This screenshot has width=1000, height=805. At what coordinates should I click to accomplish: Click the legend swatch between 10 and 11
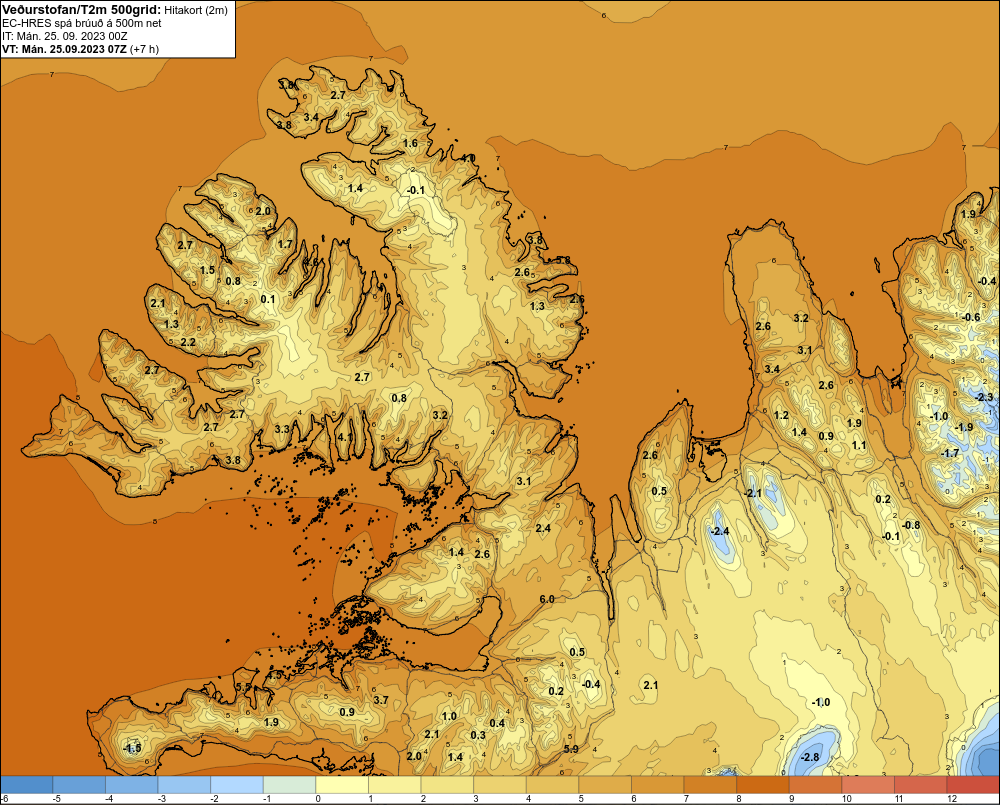click(x=867, y=785)
